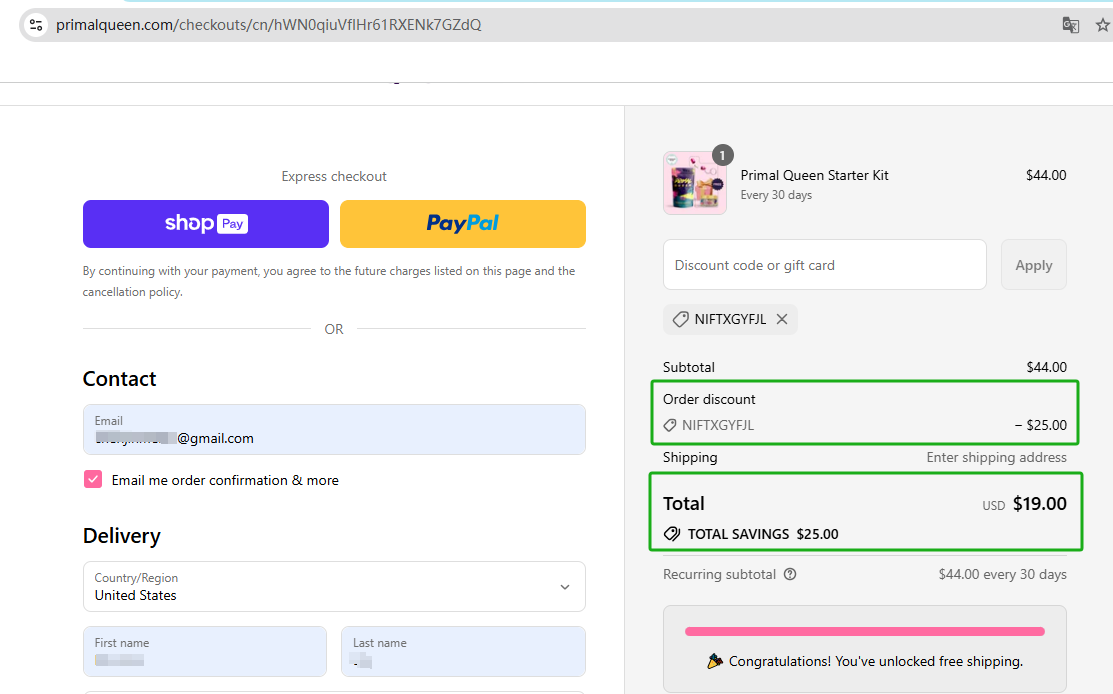1113x694 pixels.
Task: Click the '$19.00' total amount
Action: [1039, 504]
